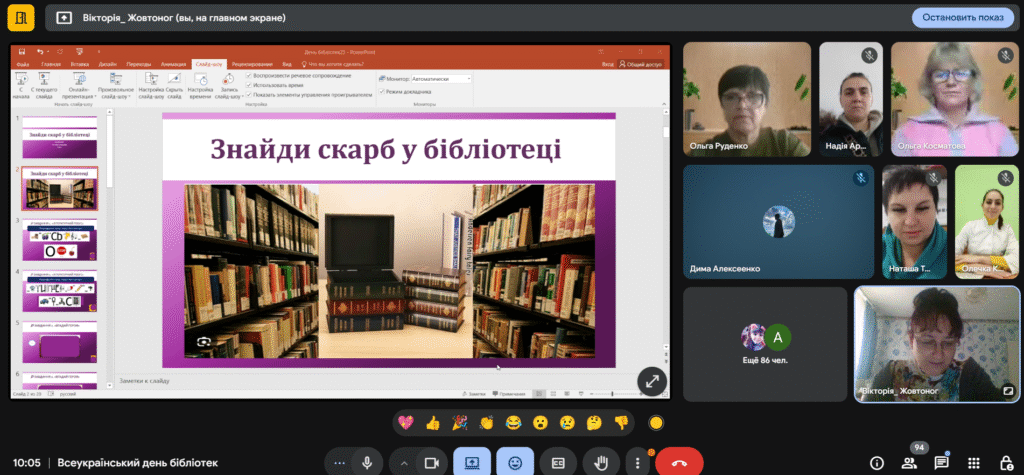Expand shared screen to full view
The image size is (1024, 475).
(x=652, y=380)
